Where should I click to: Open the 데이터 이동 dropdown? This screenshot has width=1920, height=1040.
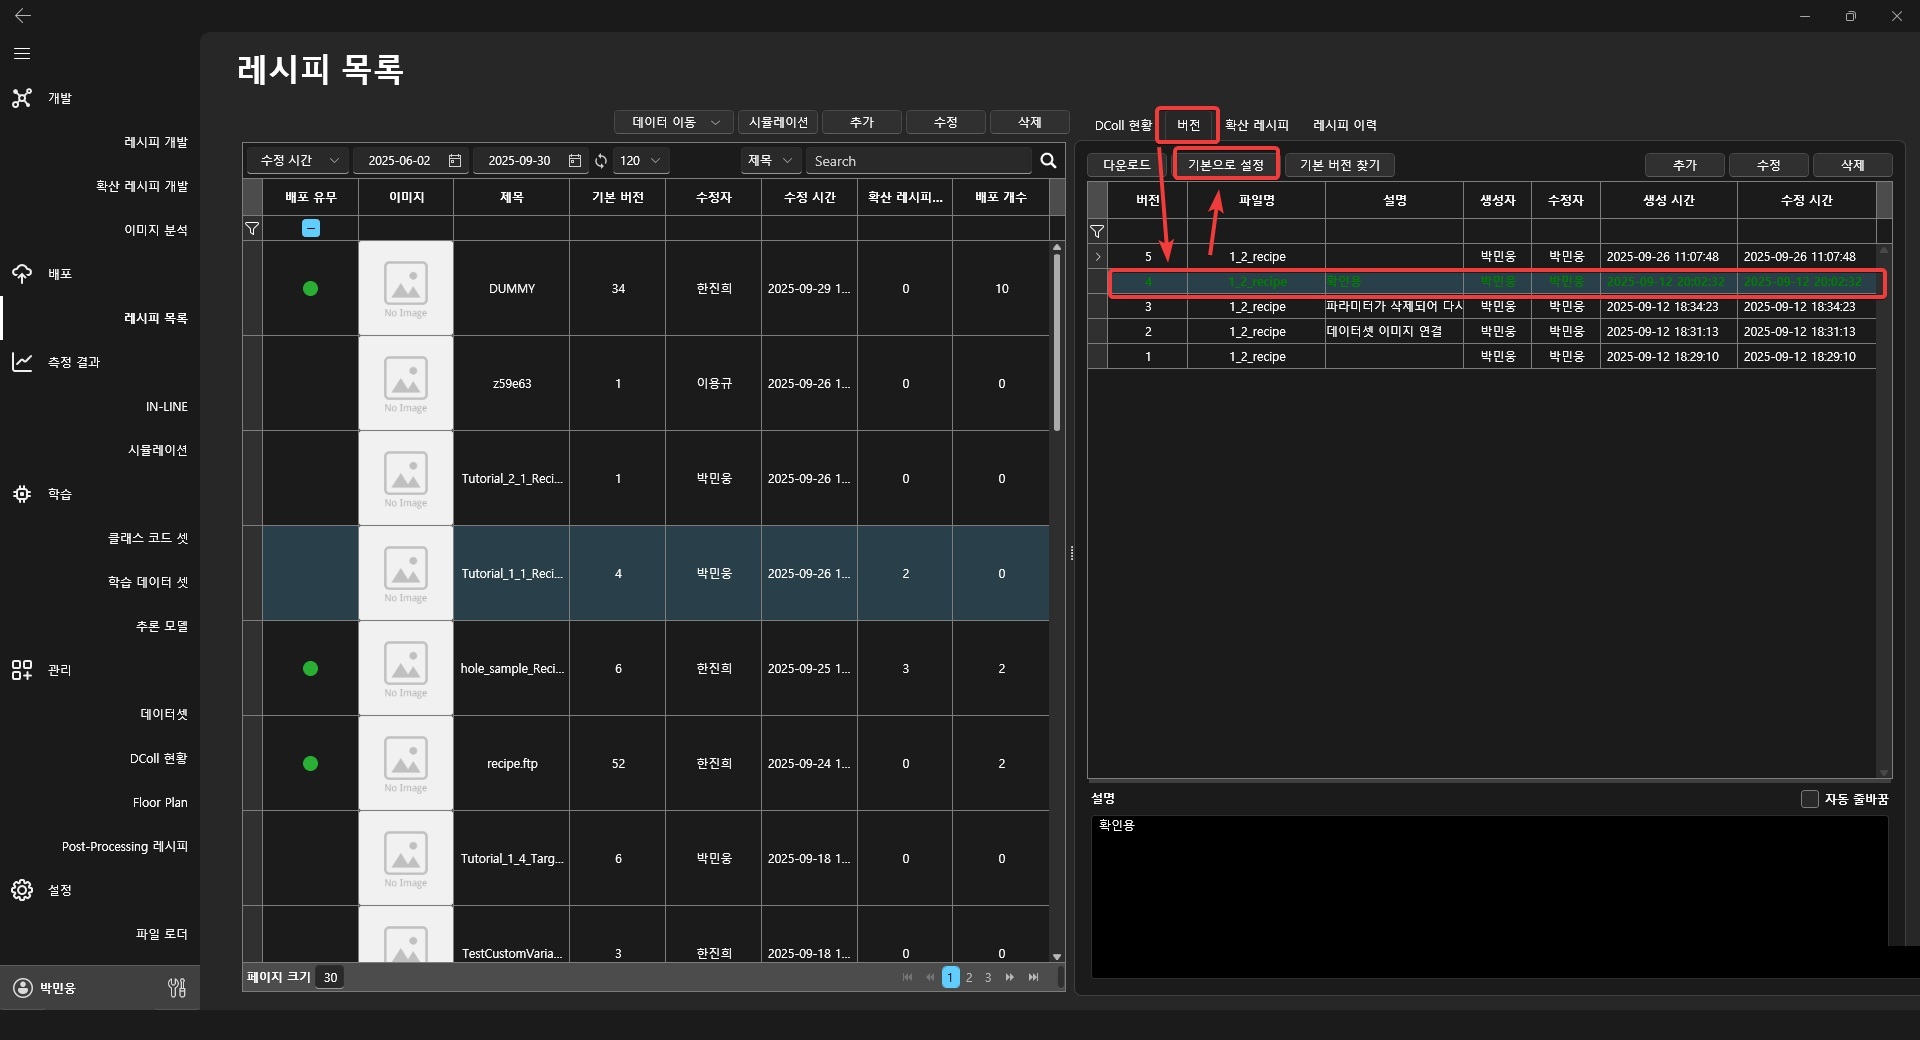[x=674, y=122]
